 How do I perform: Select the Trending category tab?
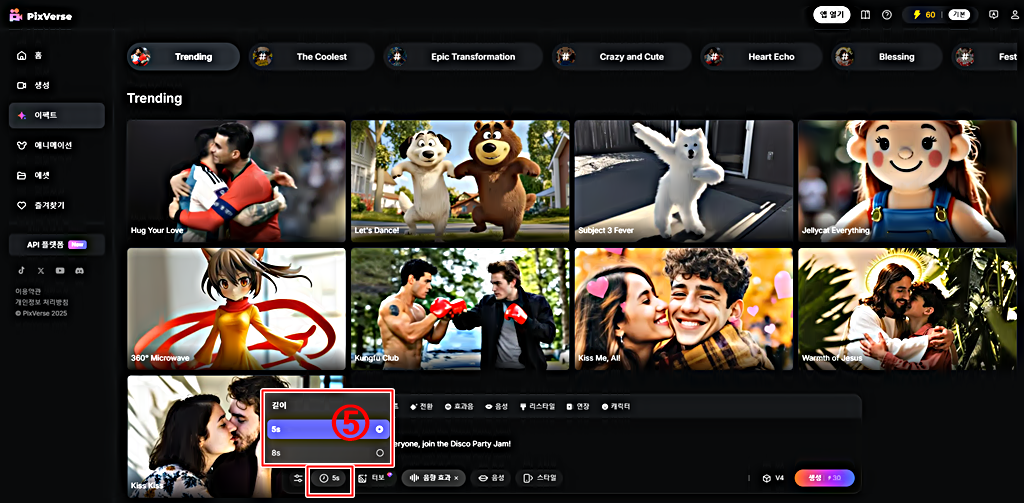pyautogui.click(x=184, y=57)
